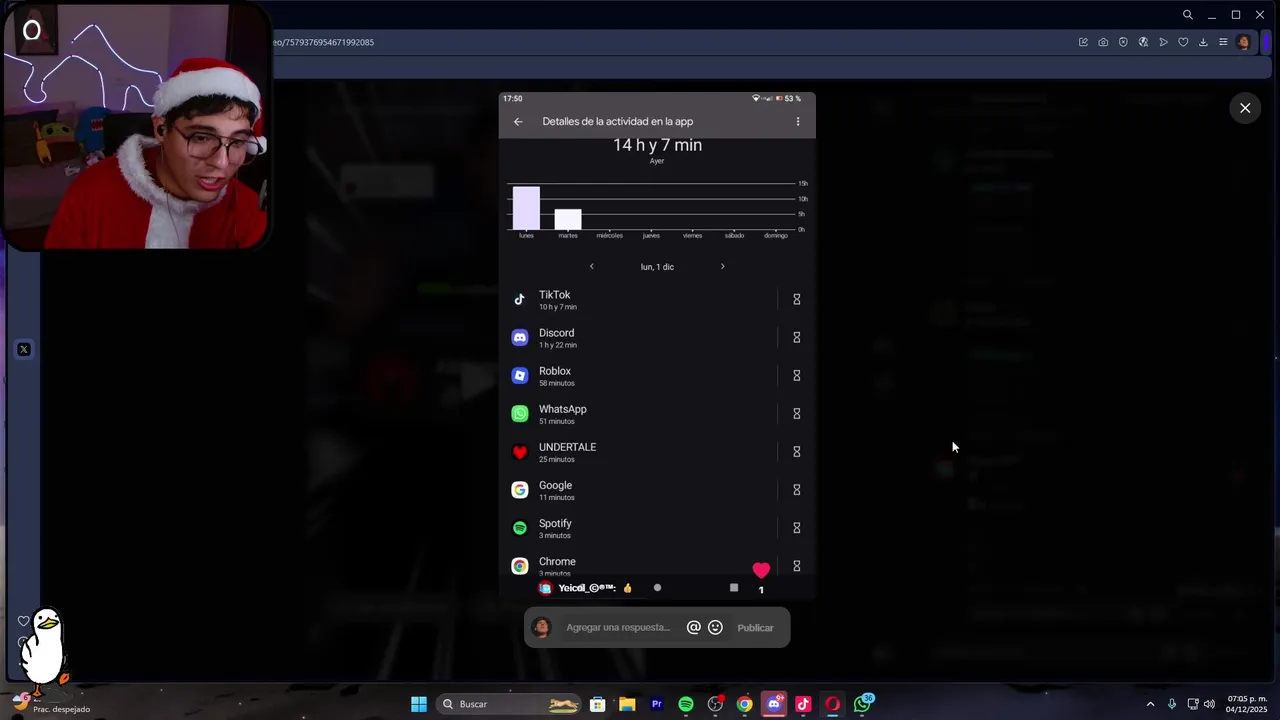Insert a mention with the @ icon
The width and height of the screenshot is (1280, 720).
coord(693,628)
